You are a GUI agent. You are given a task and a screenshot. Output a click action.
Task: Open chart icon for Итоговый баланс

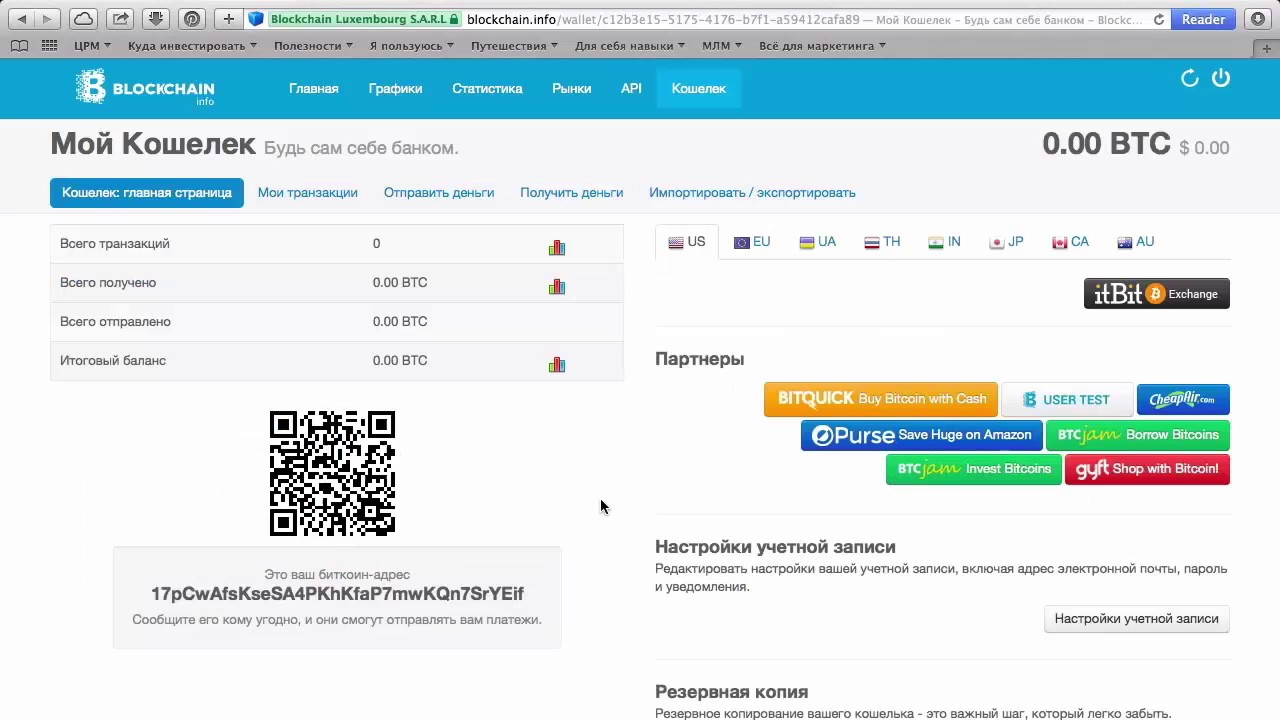click(x=557, y=364)
